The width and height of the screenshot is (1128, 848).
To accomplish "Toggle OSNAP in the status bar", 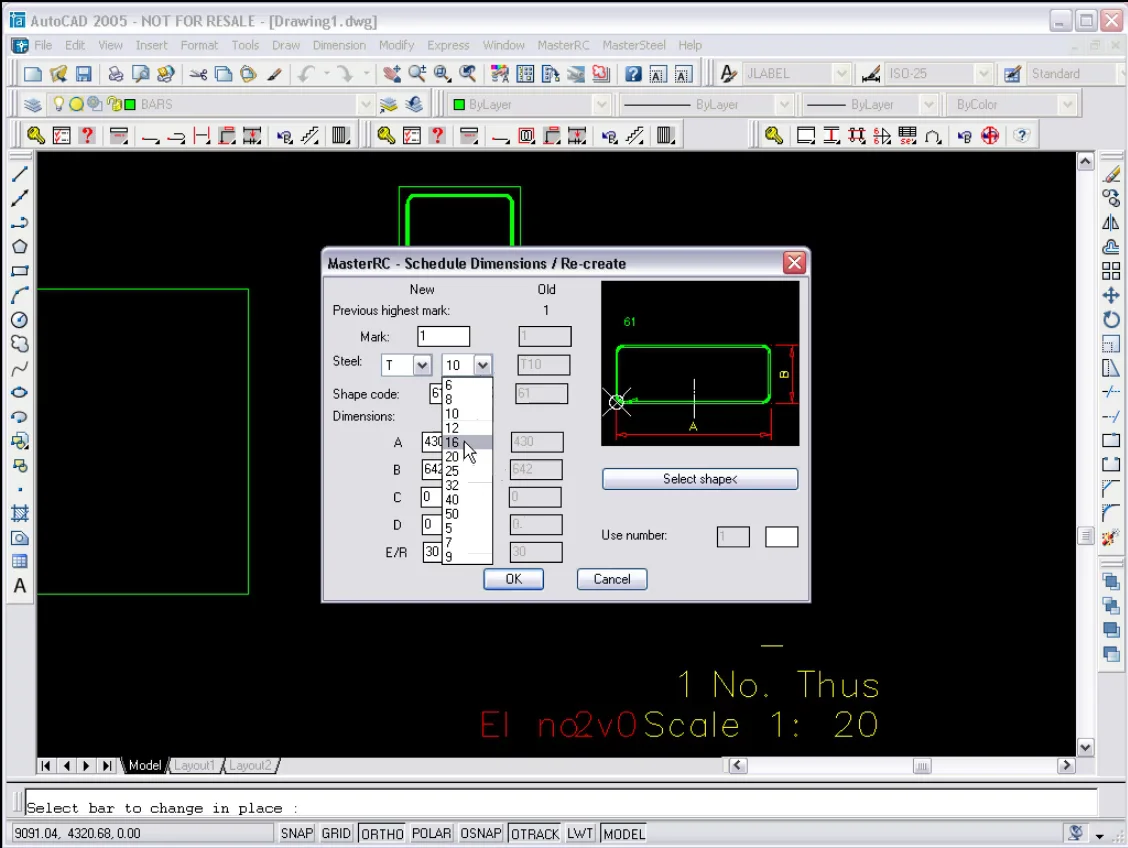I will pos(481,833).
